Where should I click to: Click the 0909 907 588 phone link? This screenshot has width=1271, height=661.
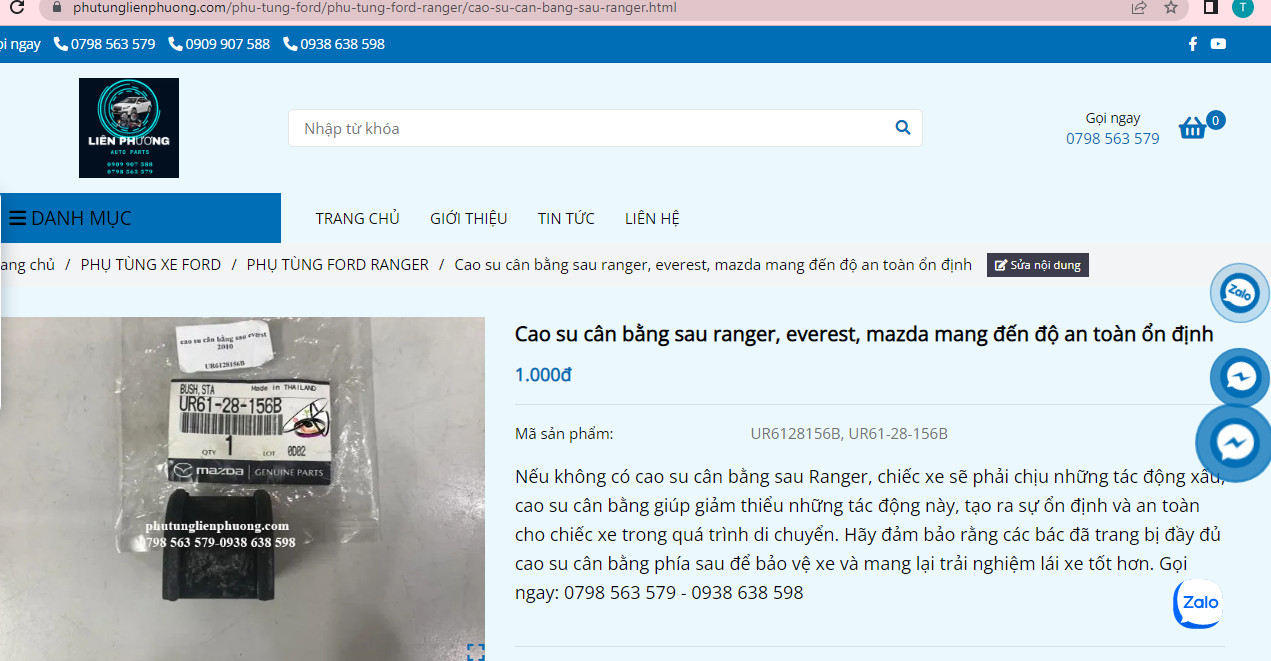(x=220, y=44)
